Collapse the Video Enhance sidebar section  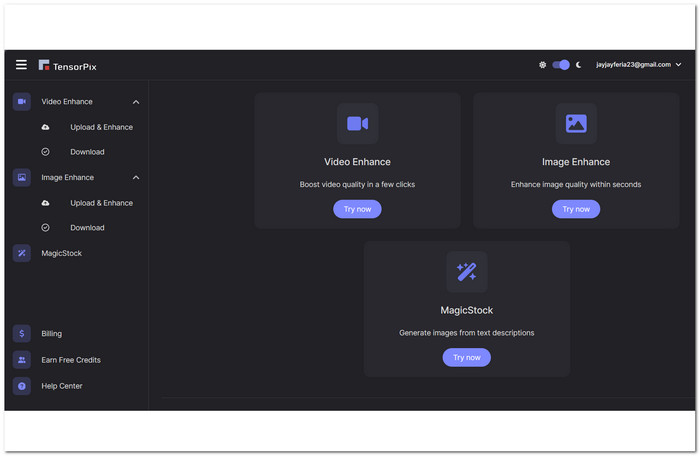pos(136,102)
